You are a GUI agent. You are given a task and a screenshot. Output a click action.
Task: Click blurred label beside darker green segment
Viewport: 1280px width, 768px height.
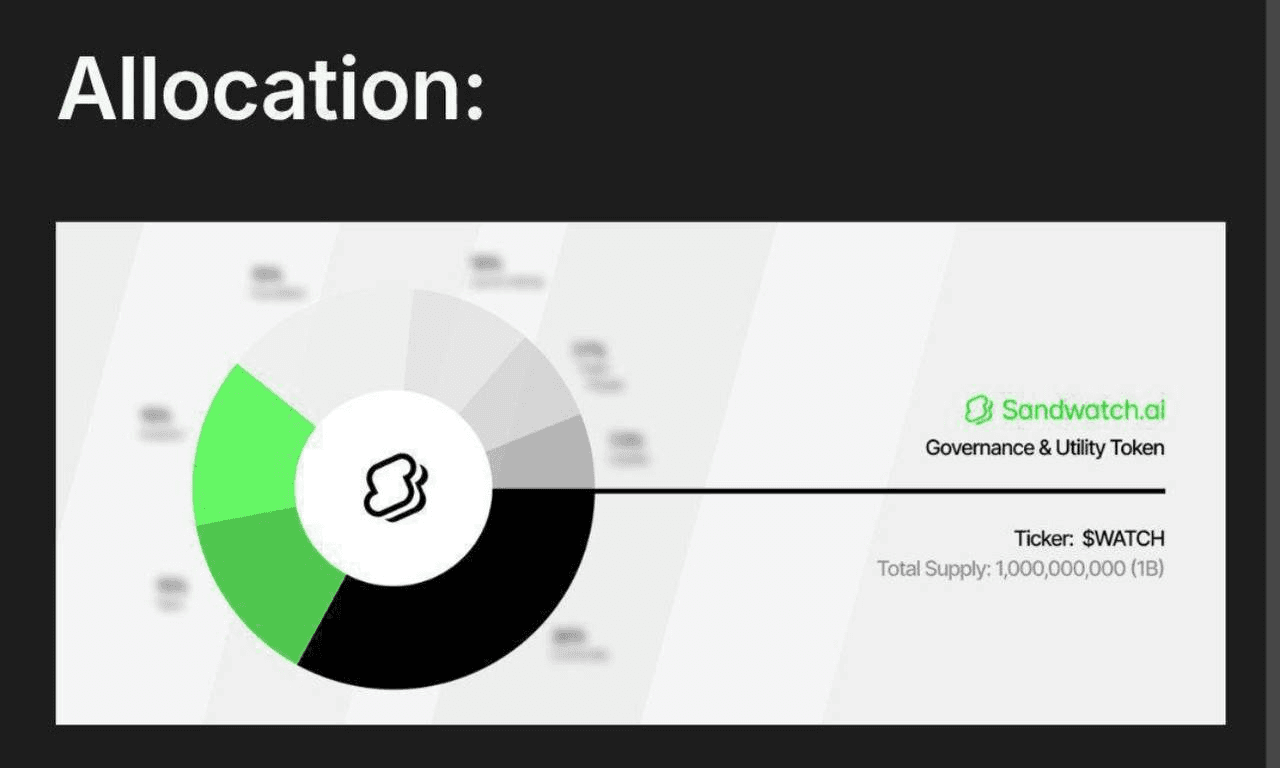tap(172, 593)
